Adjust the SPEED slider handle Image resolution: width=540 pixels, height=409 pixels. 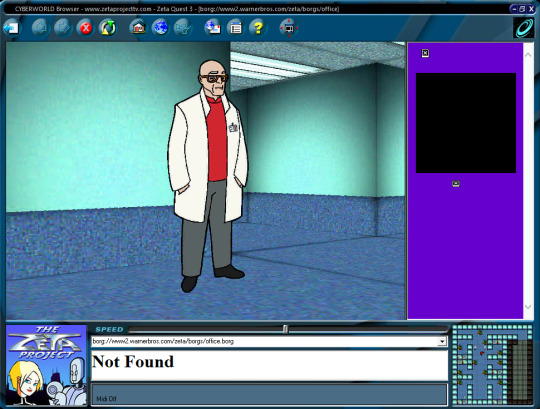point(285,329)
